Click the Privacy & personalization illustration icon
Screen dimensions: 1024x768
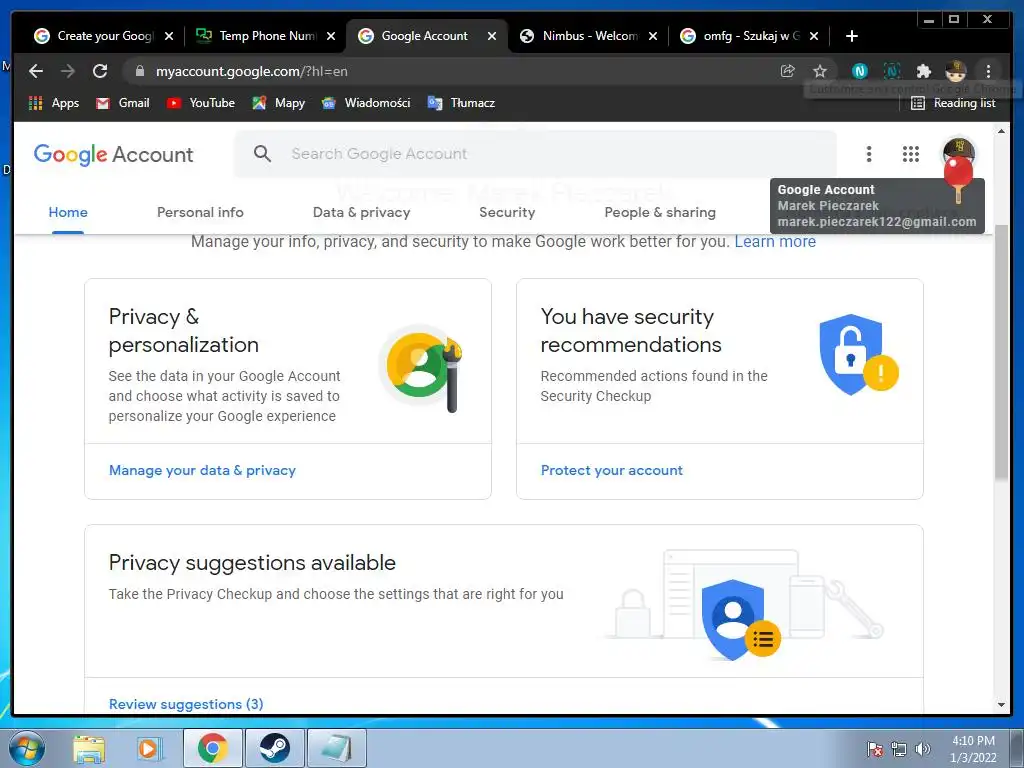[x=421, y=368]
